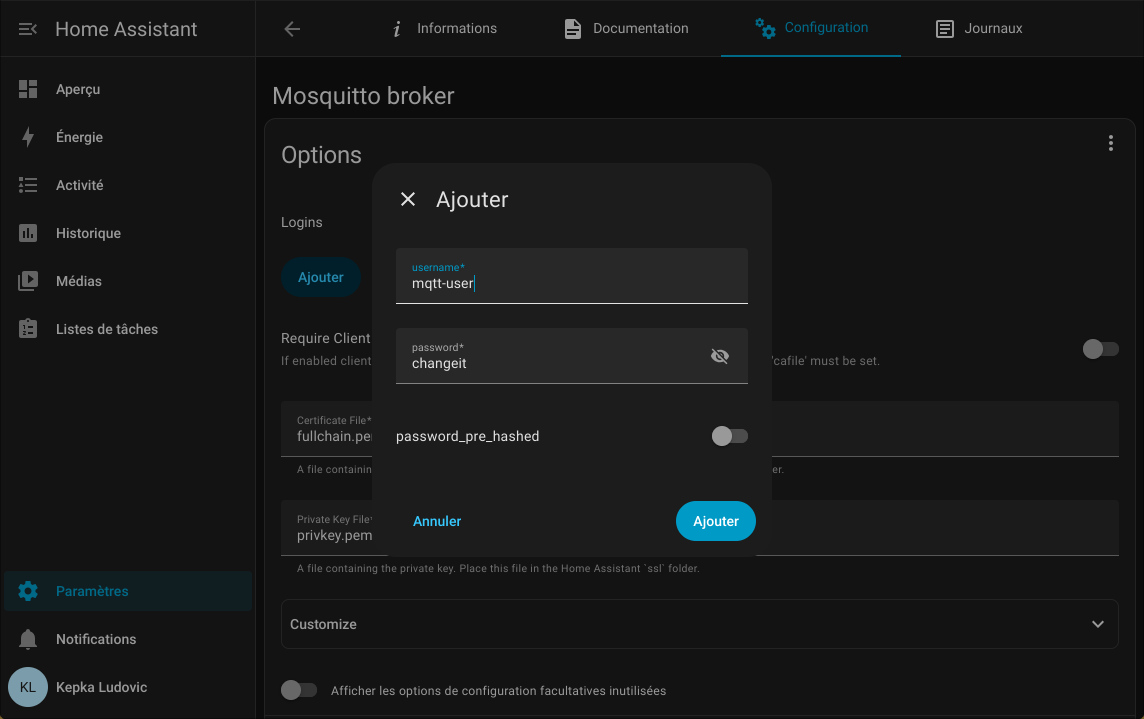Toggle the Require Client Certificate switch

point(1100,349)
